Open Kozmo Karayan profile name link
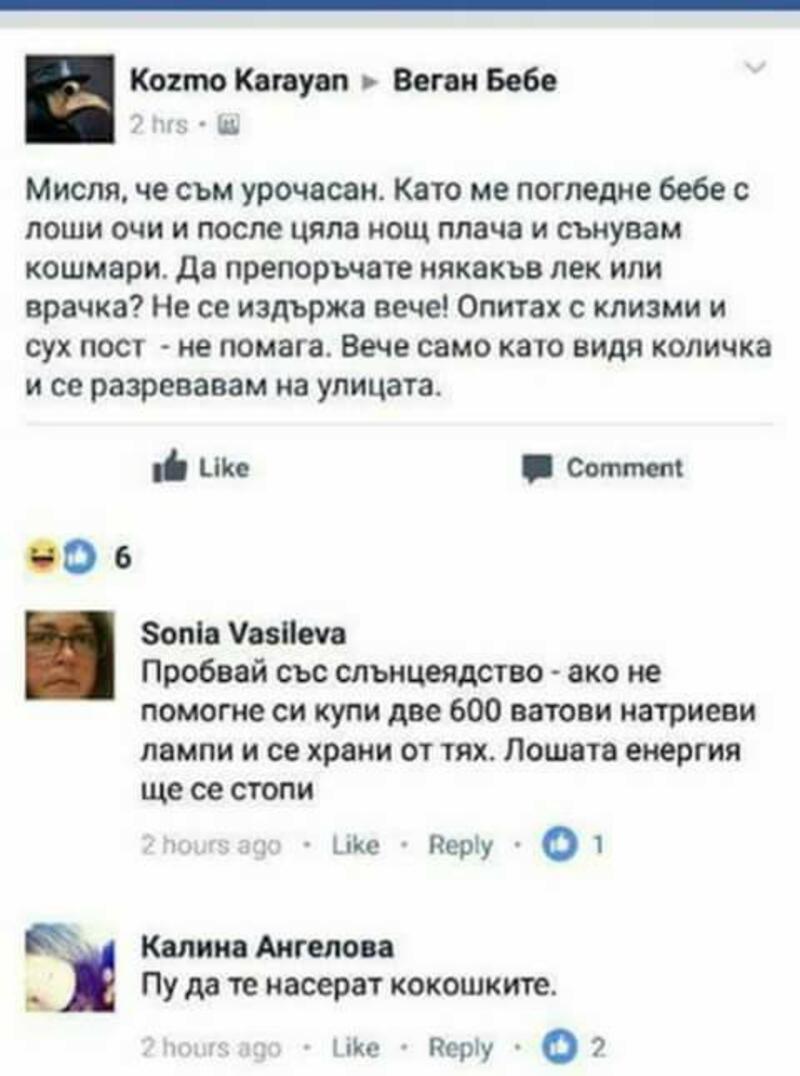The width and height of the screenshot is (800, 1076). pos(239,82)
